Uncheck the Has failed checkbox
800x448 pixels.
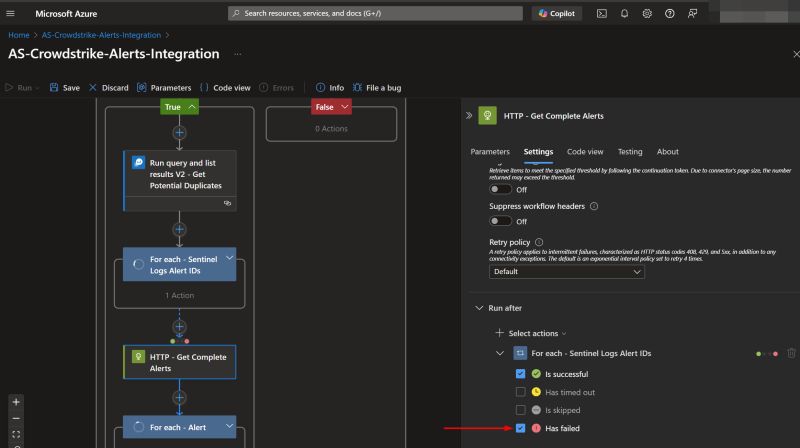(520, 428)
